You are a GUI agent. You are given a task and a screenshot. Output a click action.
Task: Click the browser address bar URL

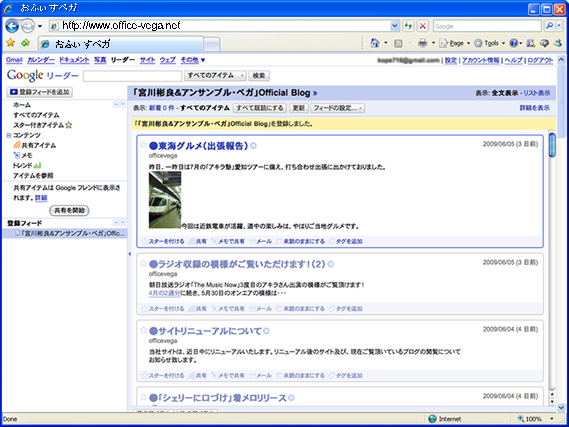point(225,26)
